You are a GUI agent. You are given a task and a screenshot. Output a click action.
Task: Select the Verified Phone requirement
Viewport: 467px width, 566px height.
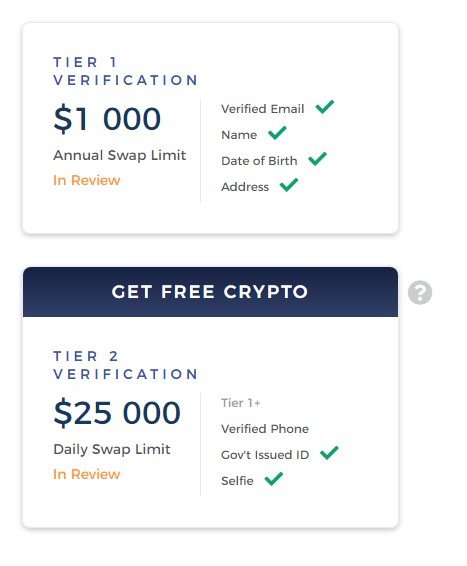point(265,429)
